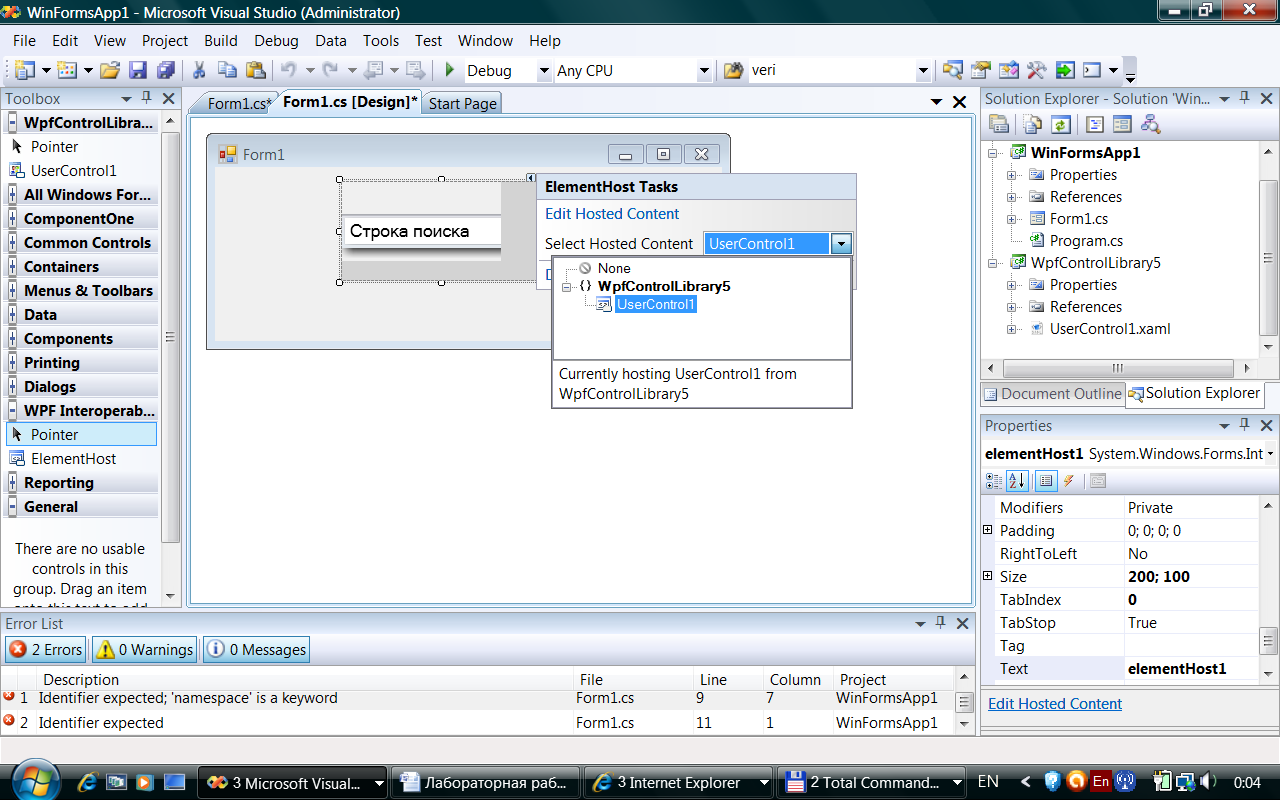This screenshot has width=1280, height=800.
Task: Switch to the Start Page tab
Action: click(x=462, y=103)
